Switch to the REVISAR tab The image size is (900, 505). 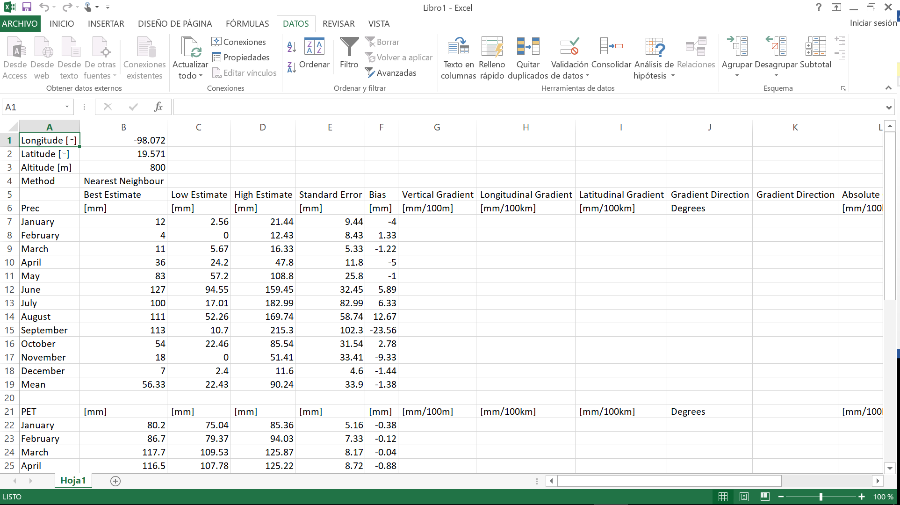[x=339, y=24]
